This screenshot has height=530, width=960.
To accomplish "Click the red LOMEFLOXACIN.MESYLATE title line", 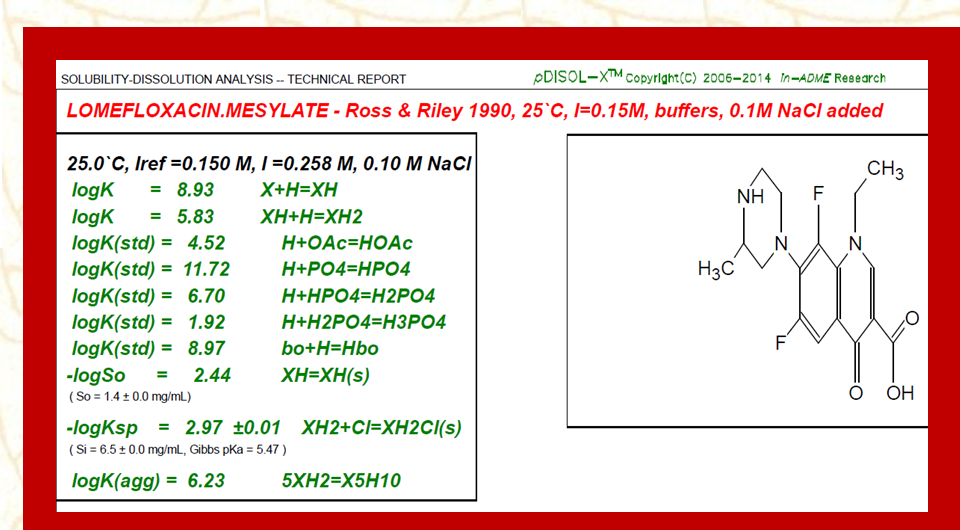I will click(x=474, y=111).
